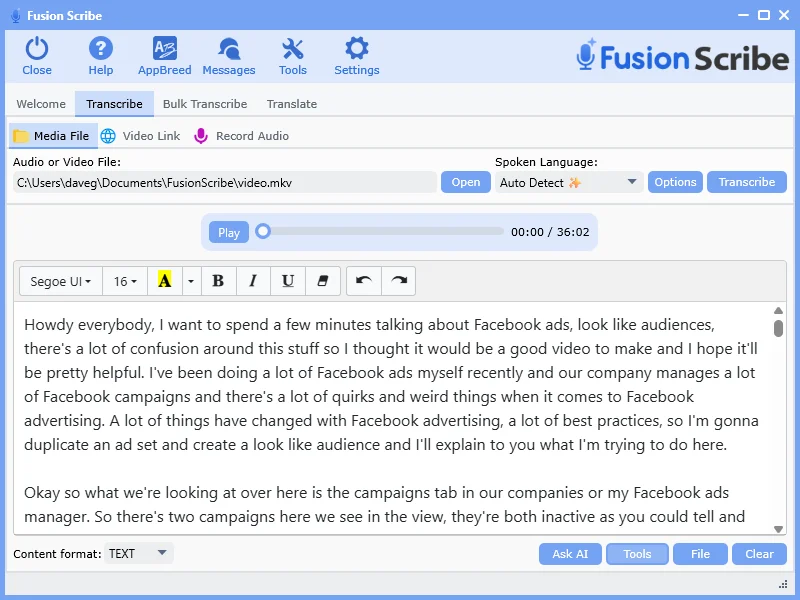This screenshot has width=800, height=600.
Task: Click the text "Okay so what we're looking"
Action: click(121, 493)
